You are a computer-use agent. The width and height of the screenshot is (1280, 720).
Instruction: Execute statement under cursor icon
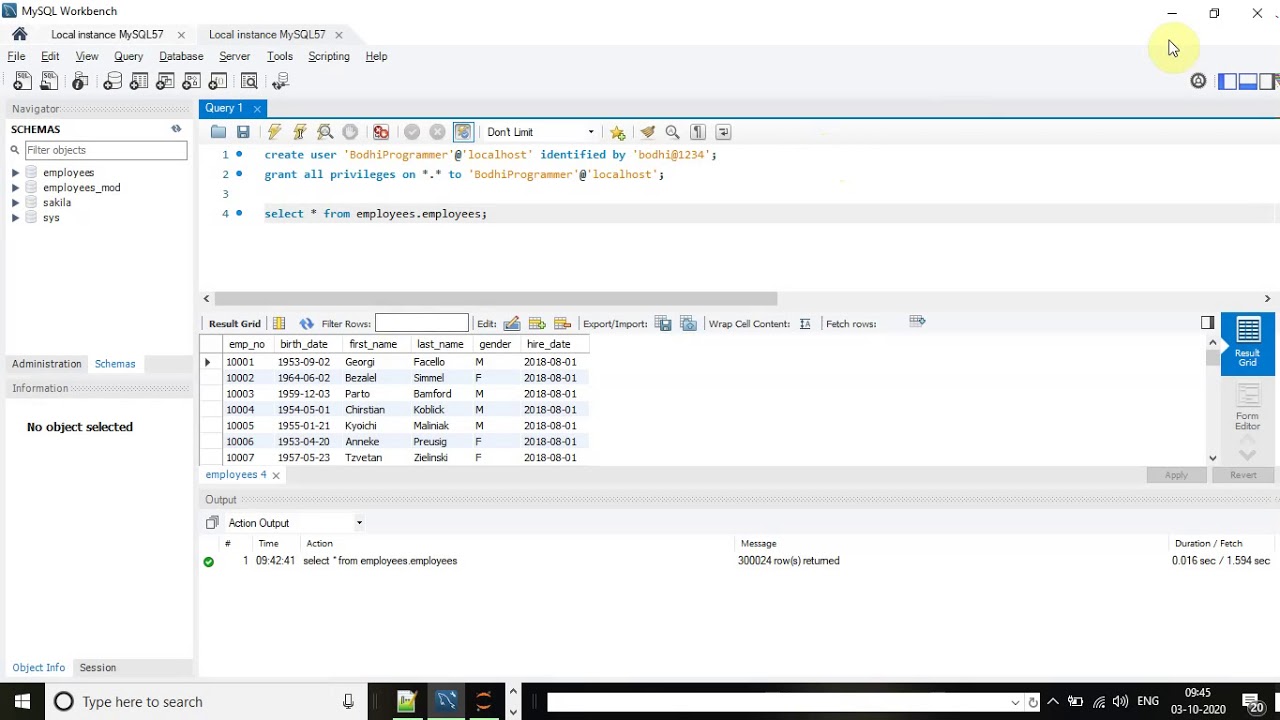click(299, 132)
